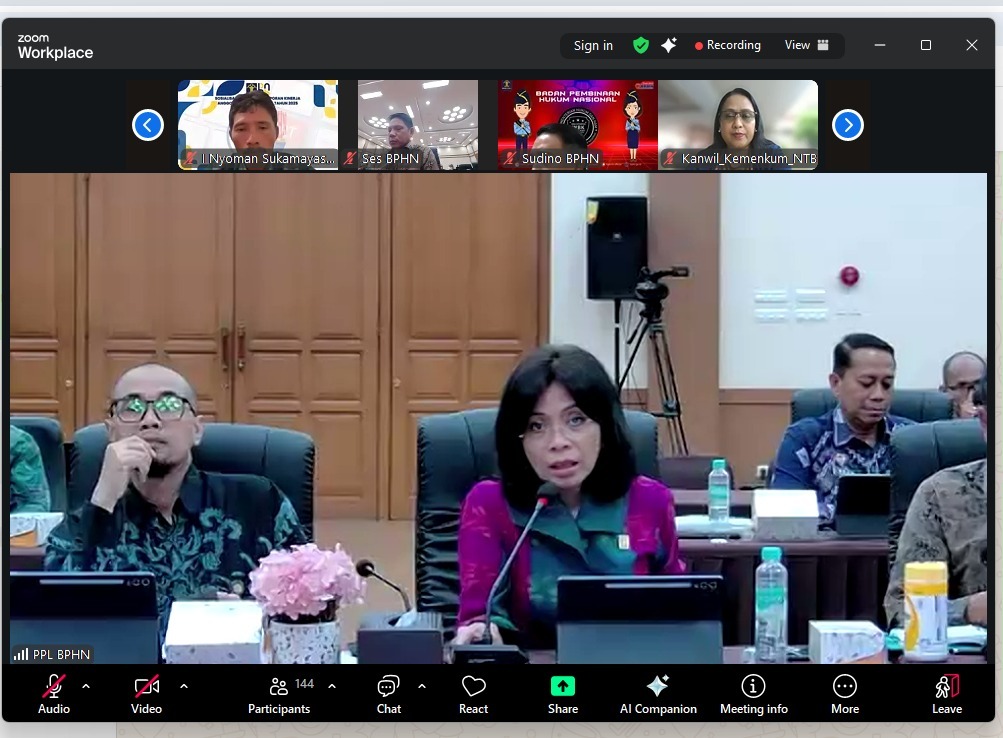Click the Zoom Workplace logo

pos(54,45)
